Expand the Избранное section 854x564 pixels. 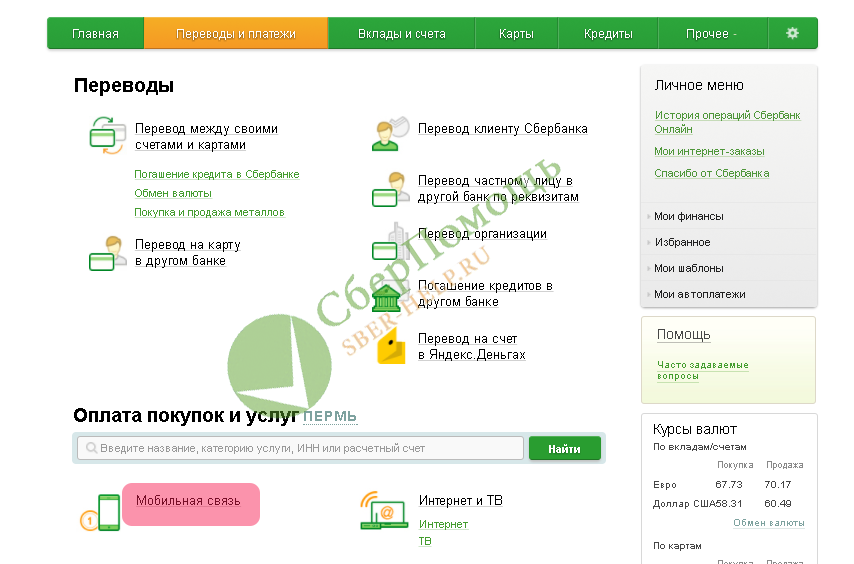(x=682, y=242)
